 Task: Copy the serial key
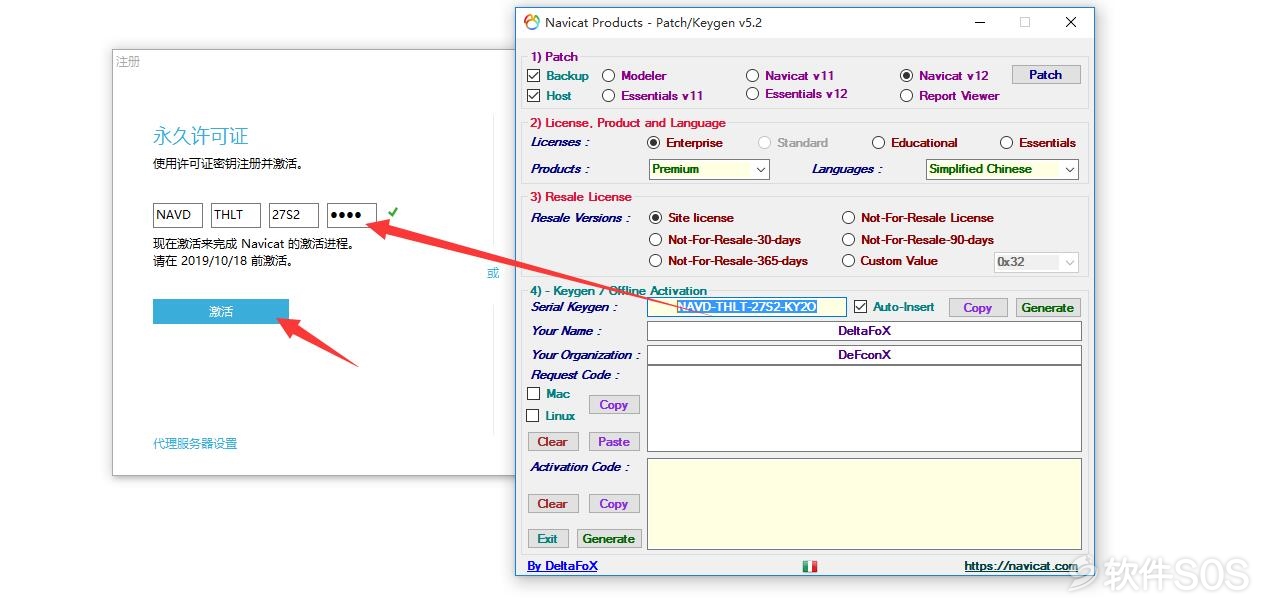point(977,308)
